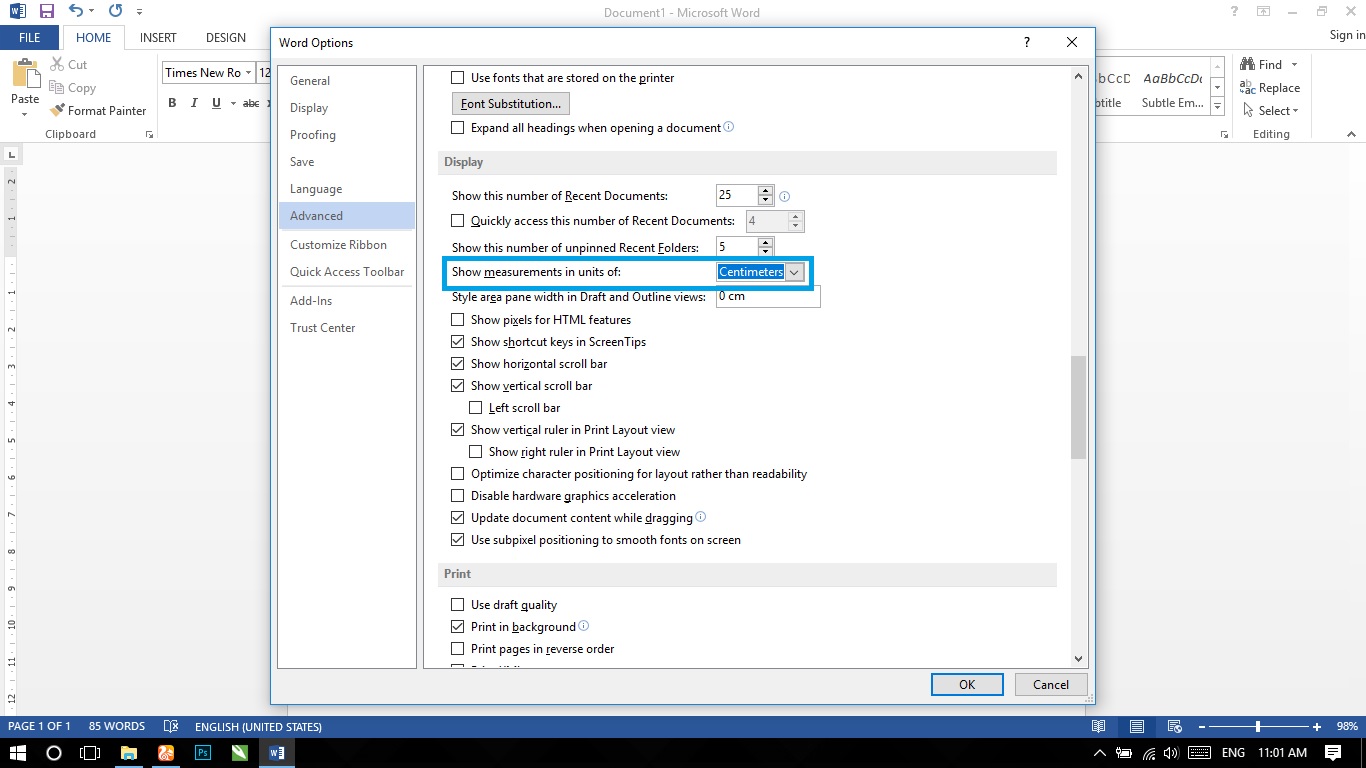This screenshot has height=768, width=1366.
Task: Check Show pixels for HTML features
Action: 458,320
